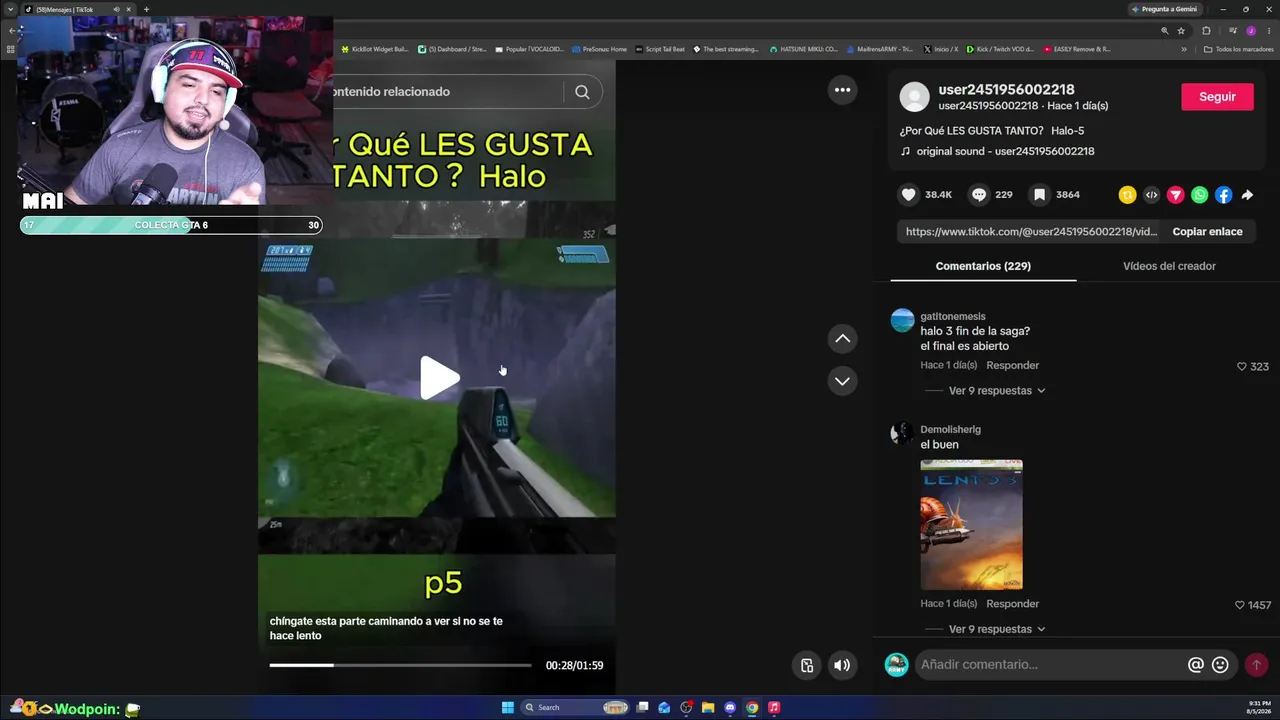Screen dimensions: 1280x720
Task: Open user2451956002218 profile avatar
Action: 914,97
